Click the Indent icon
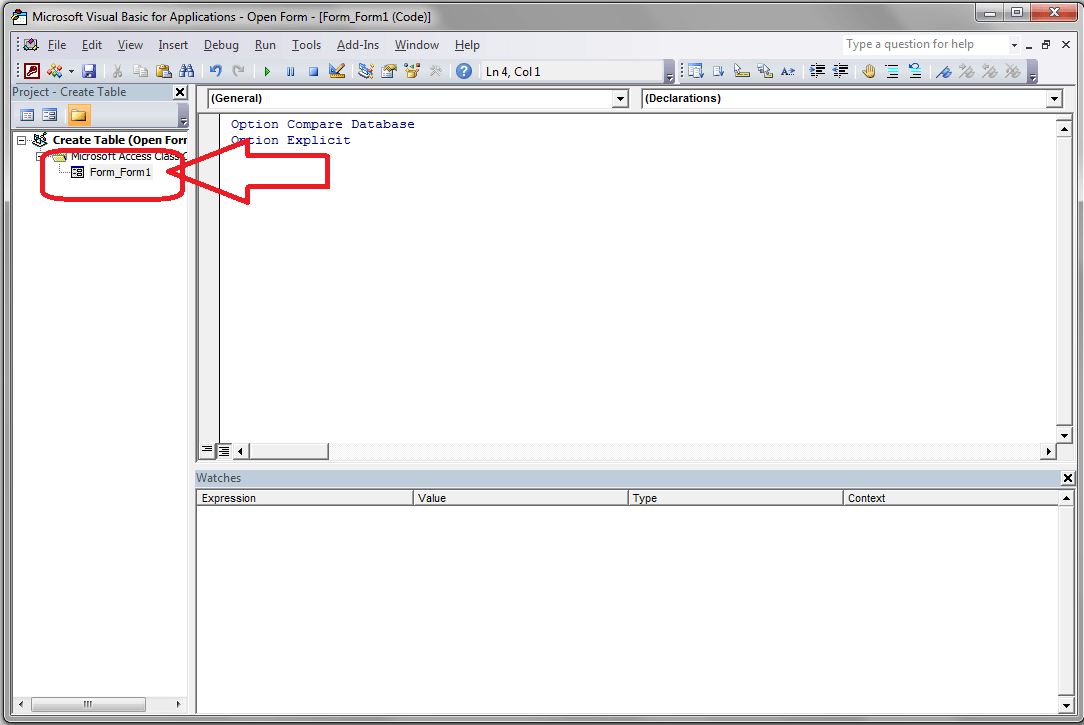 coord(817,70)
